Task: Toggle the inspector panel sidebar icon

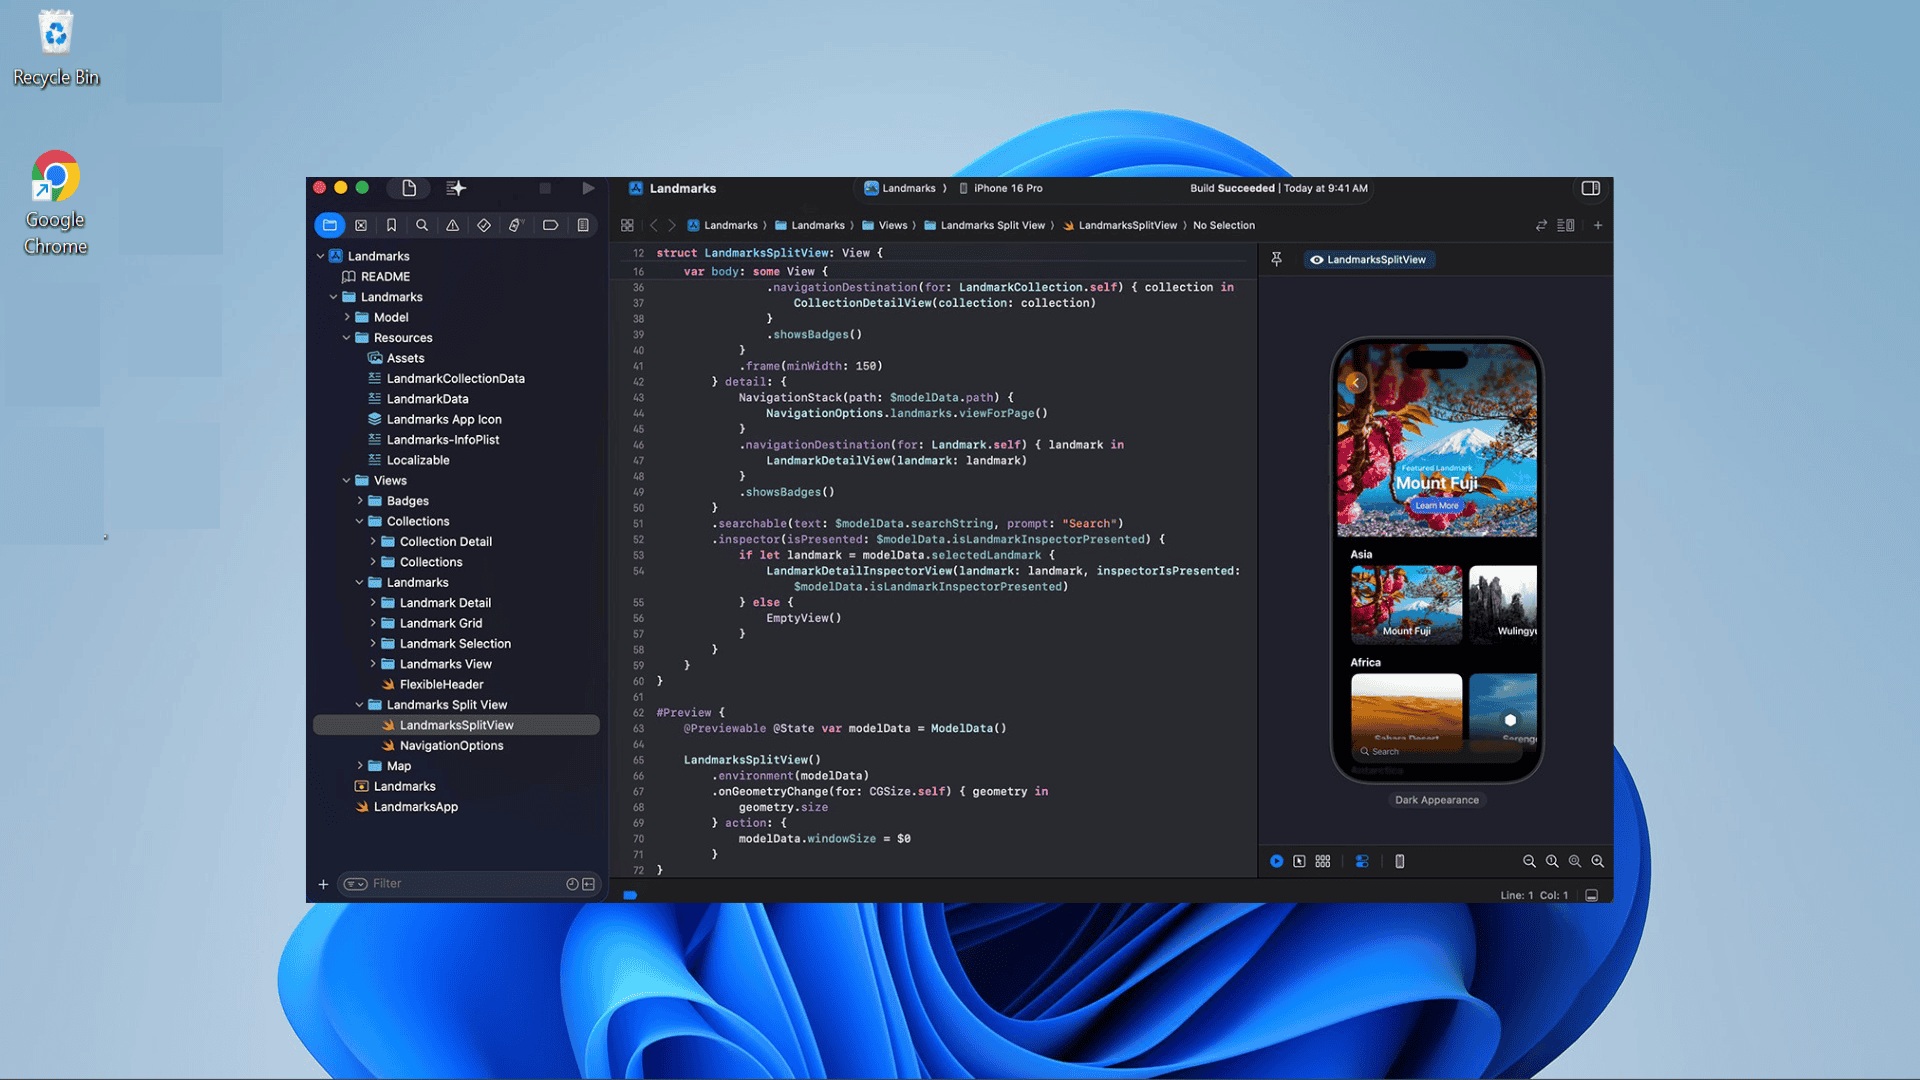Action: pos(1590,188)
